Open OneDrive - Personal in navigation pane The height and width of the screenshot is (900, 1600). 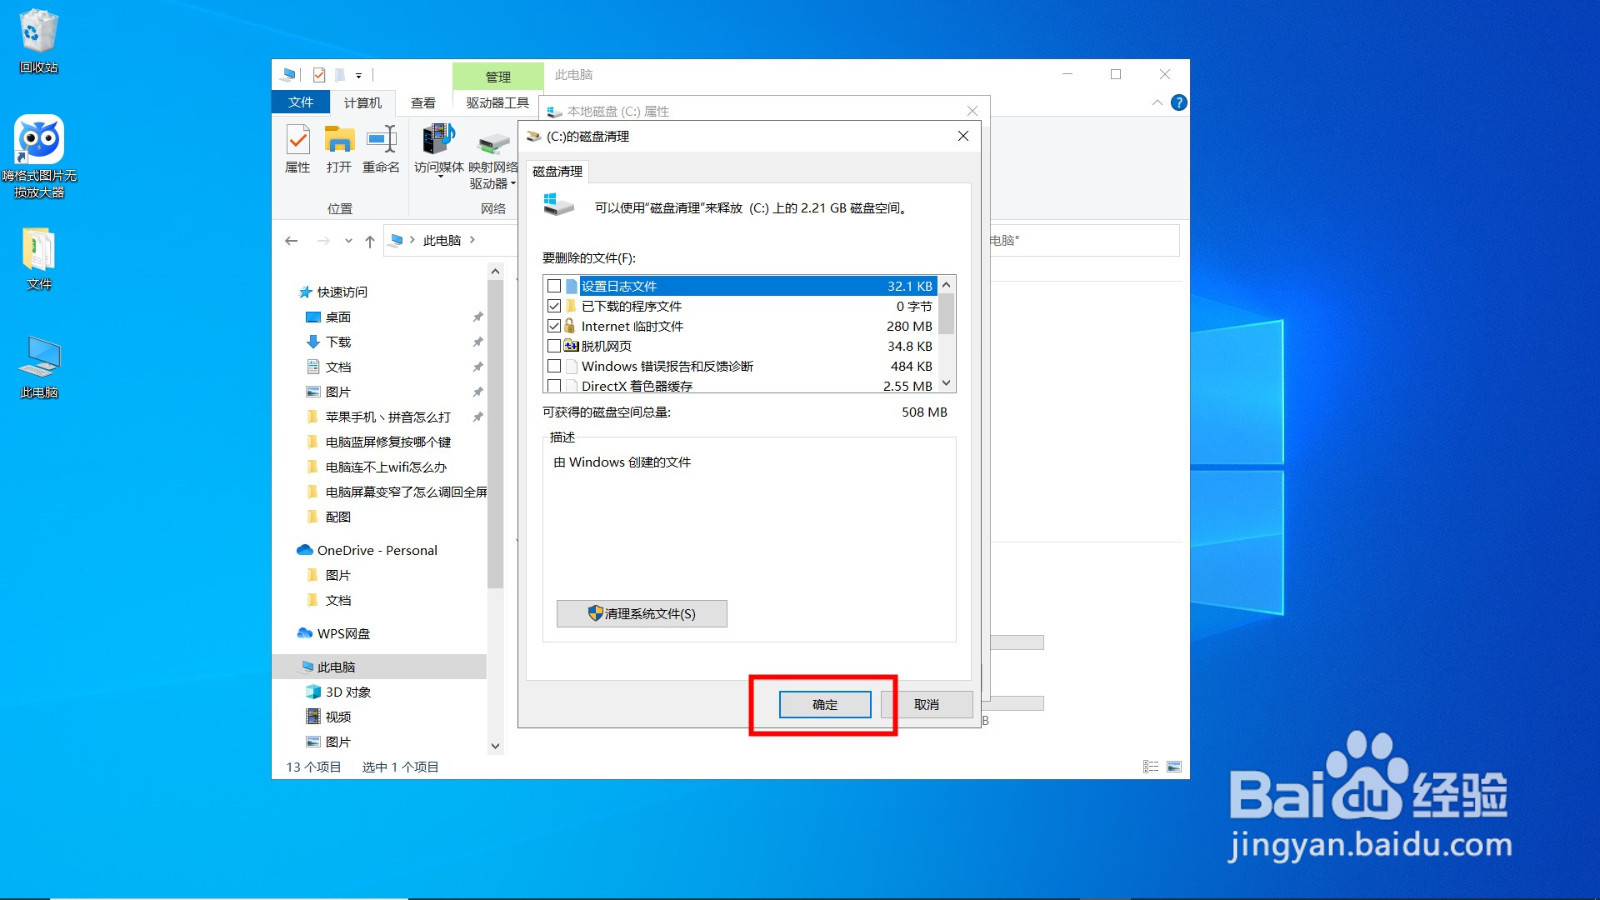[377, 550]
